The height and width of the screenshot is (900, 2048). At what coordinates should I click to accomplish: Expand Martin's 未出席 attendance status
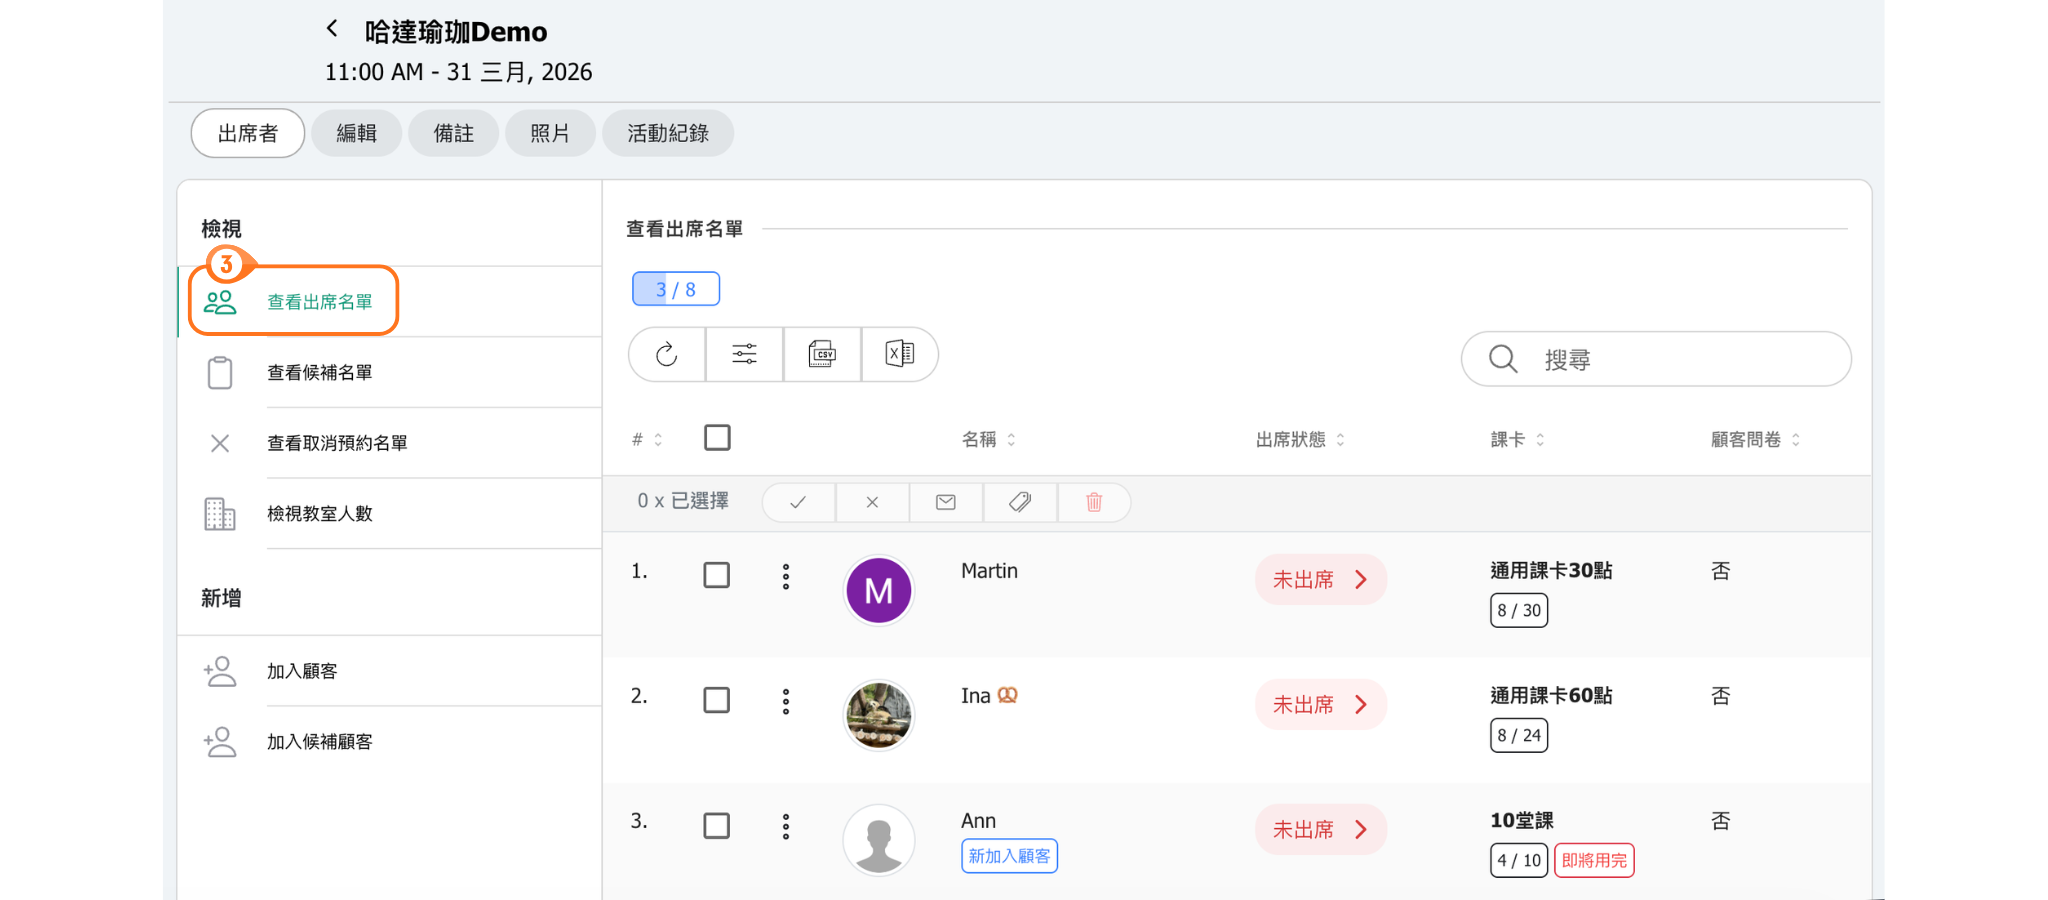(x=1320, y=580)
